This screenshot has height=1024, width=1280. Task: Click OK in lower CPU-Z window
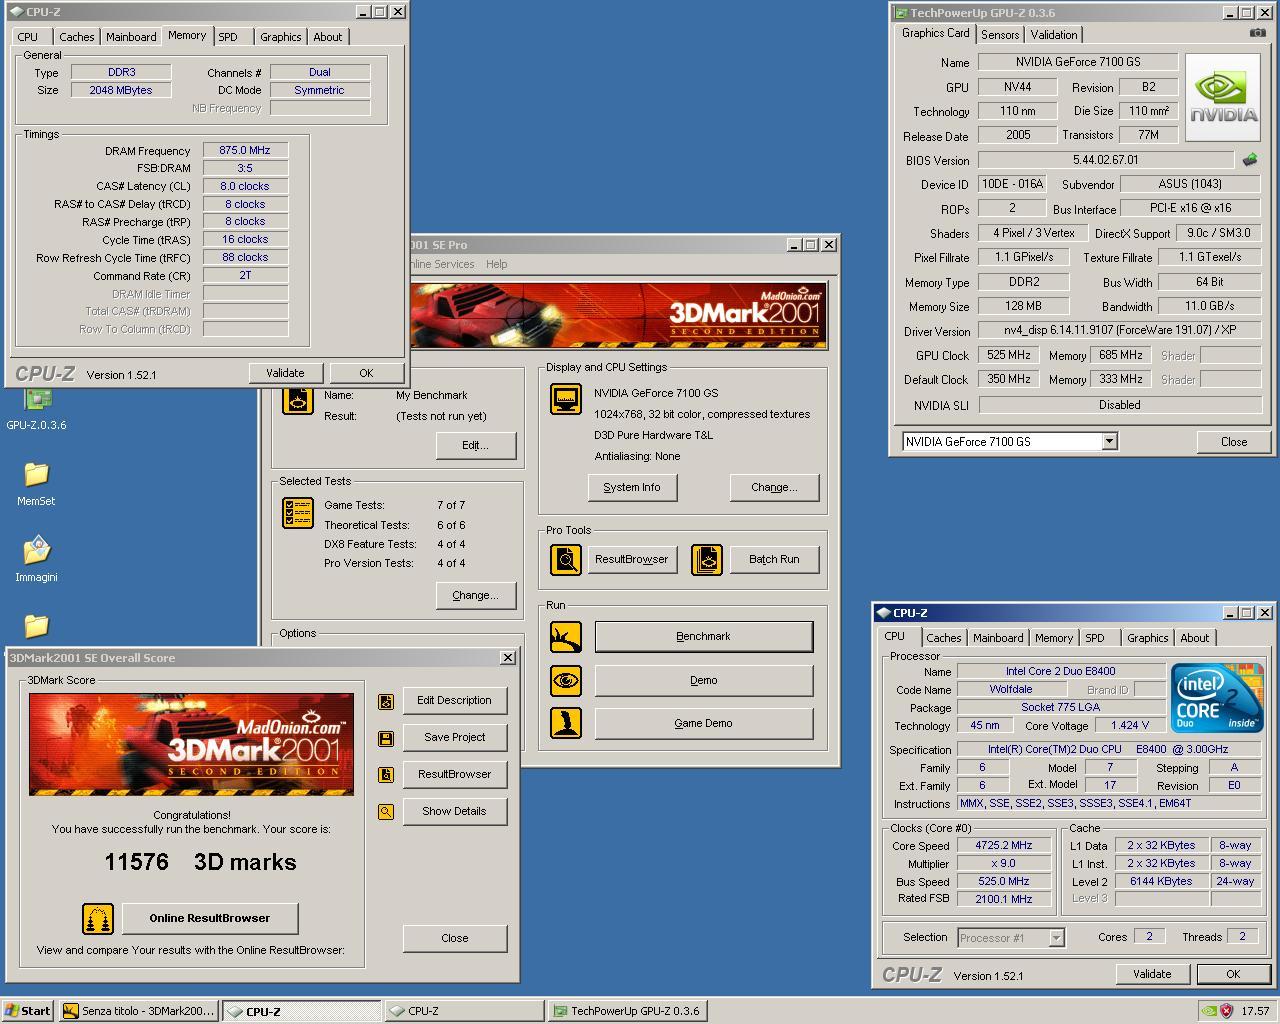coord(1233,974)
